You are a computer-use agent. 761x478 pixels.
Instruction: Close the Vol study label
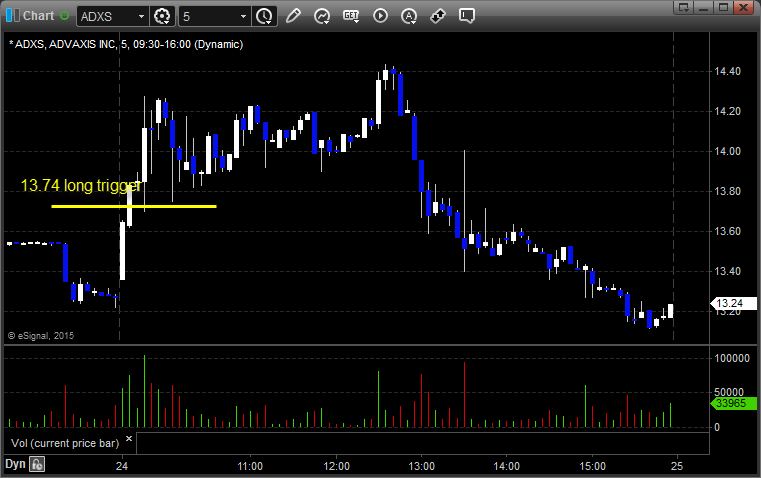coord(129,439)
